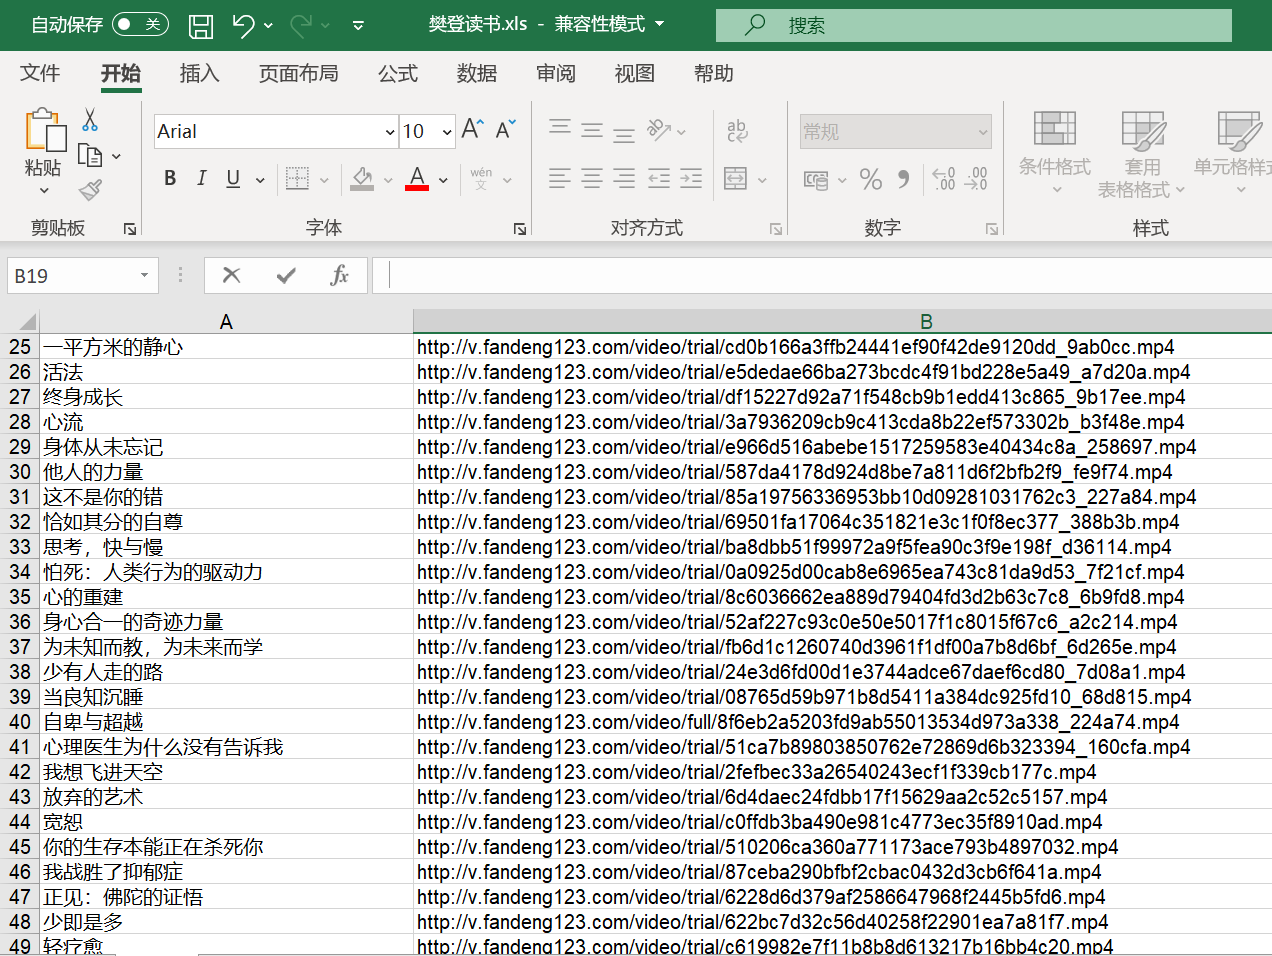1272x956 pixels.
Task: Open the Clipboard pane launcher
Action: point(130,229)
